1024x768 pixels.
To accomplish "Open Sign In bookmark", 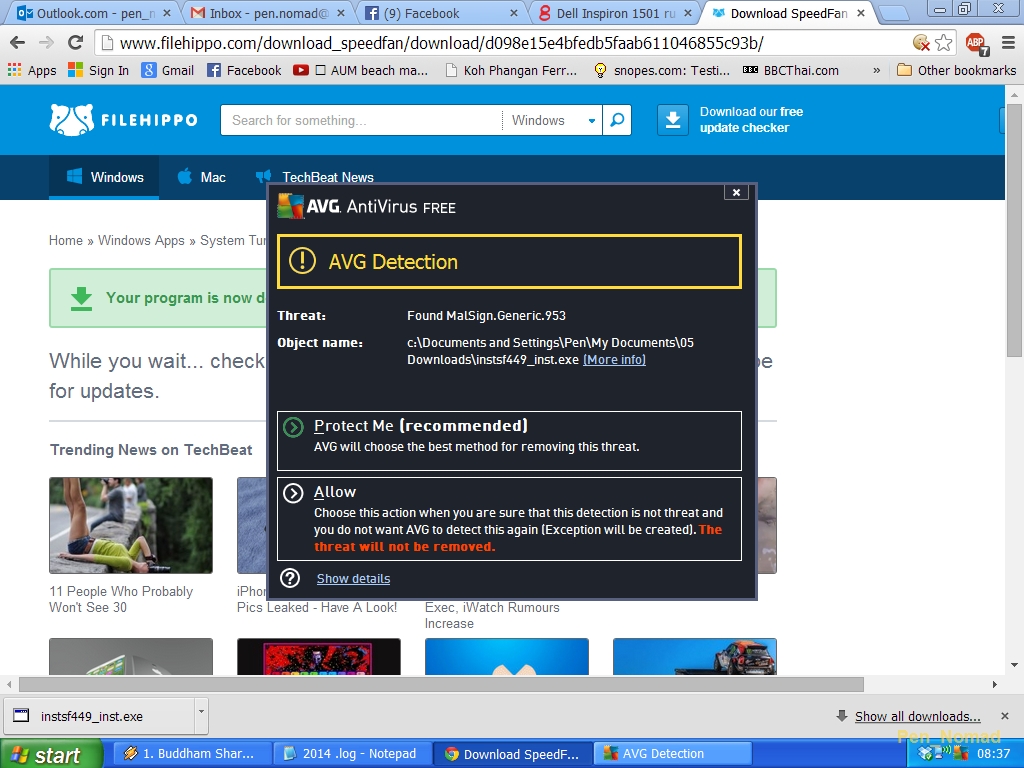I will [99, 70].
